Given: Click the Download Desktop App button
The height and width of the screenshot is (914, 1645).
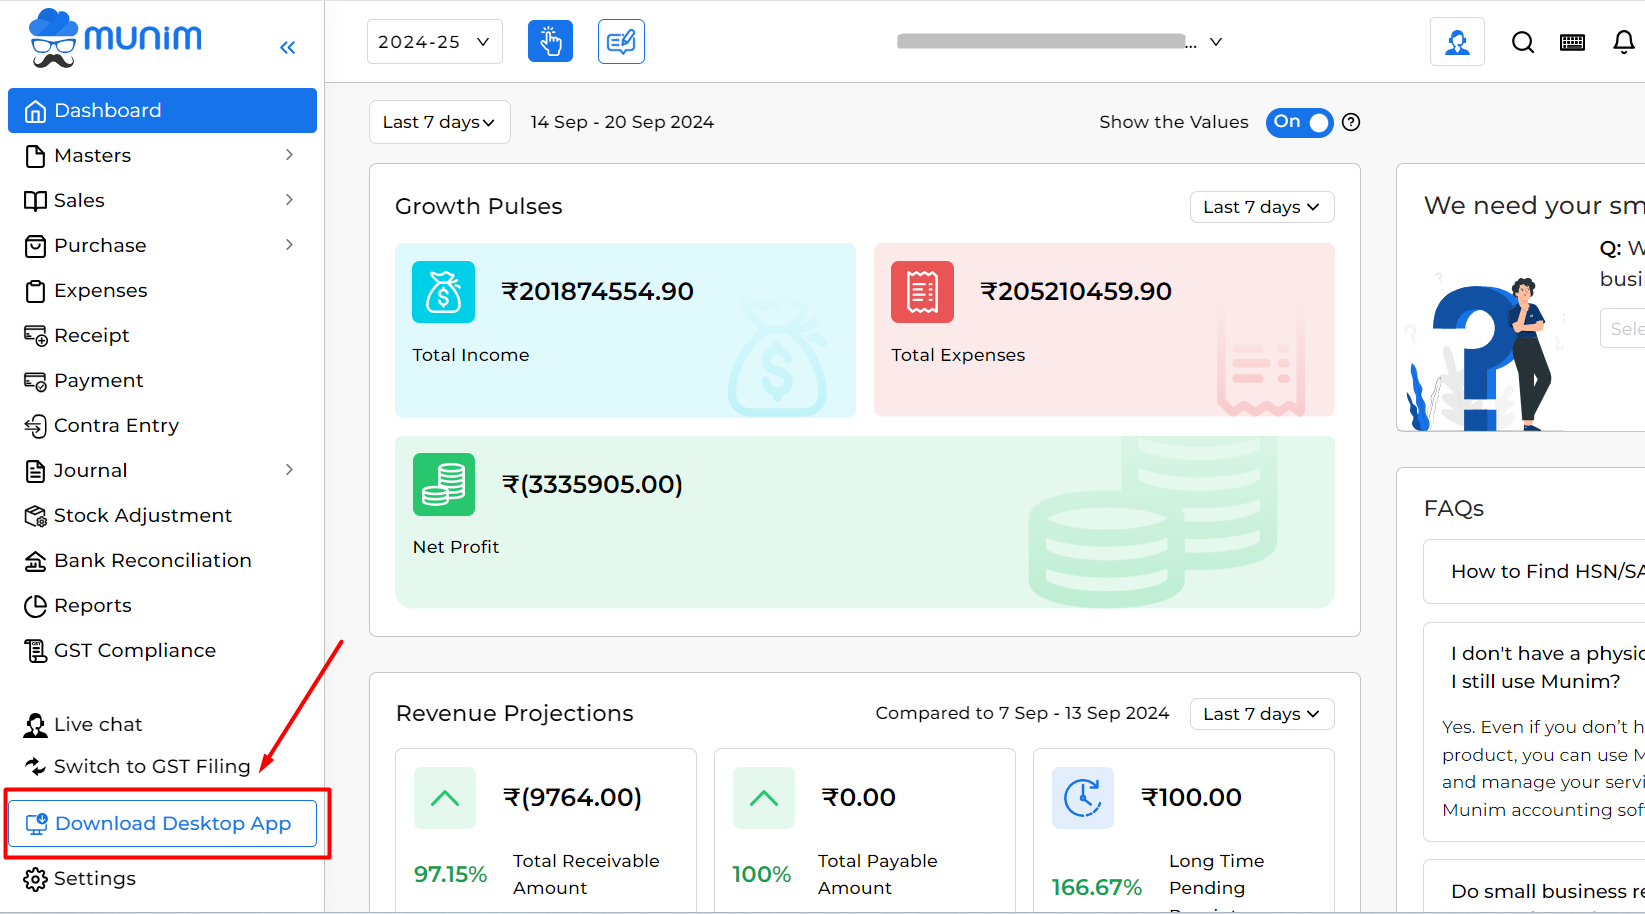Looking at the screenshot, I should pos(162,823).
